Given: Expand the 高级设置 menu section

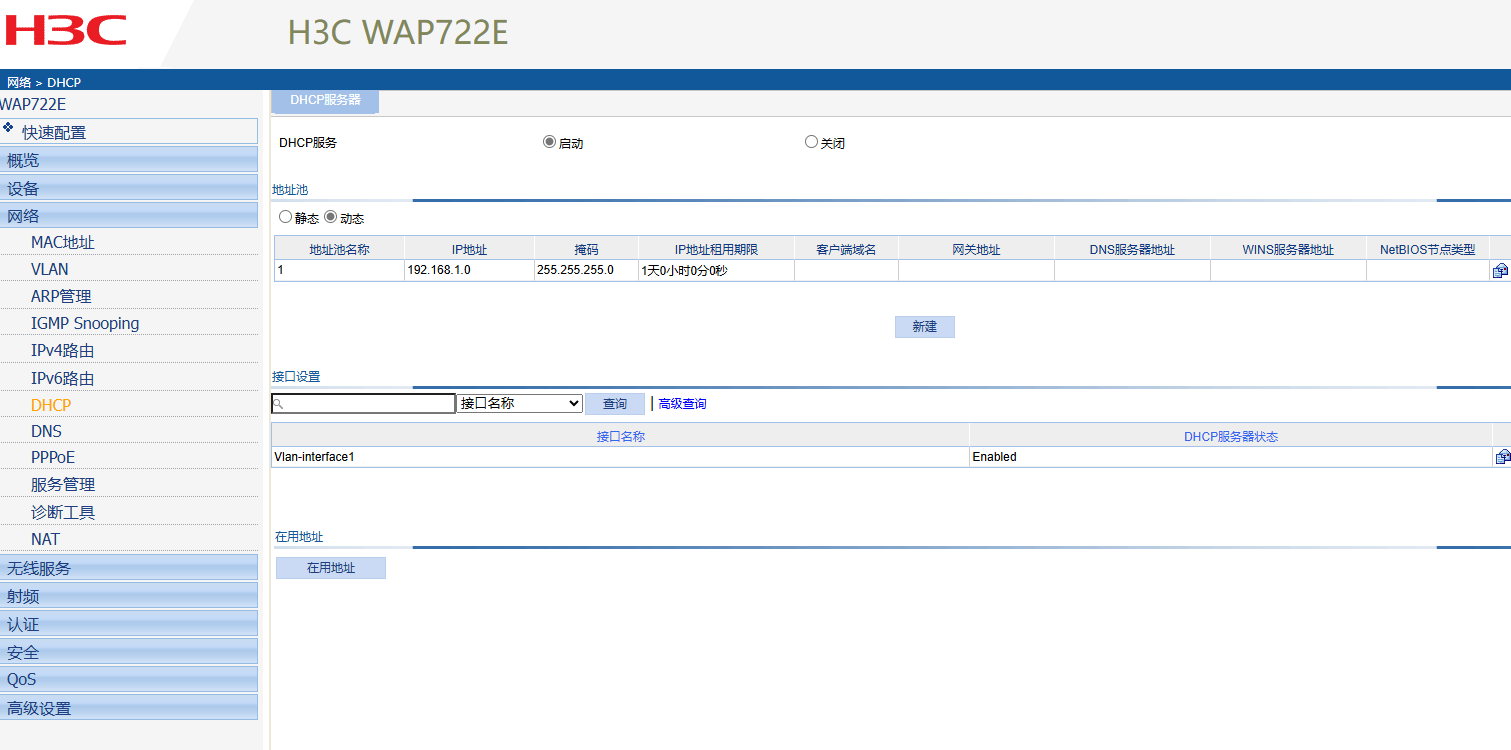Looking at the screenshot, I should pyautogui.click(x=129, y=708).
